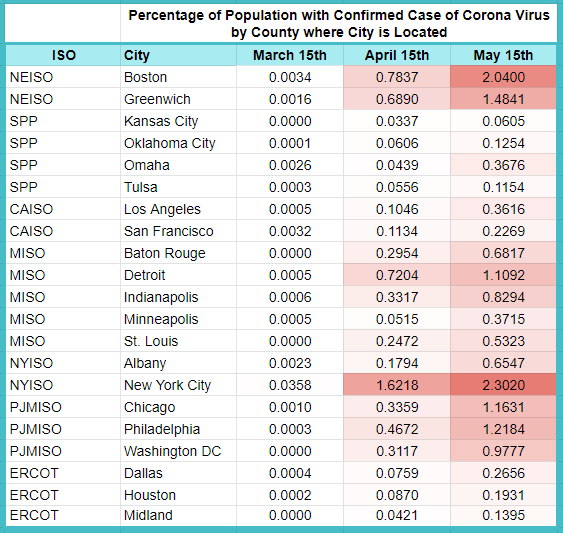Click the March 15th header cell
This screenshot has height=533, width=563.
click(290, 55)
